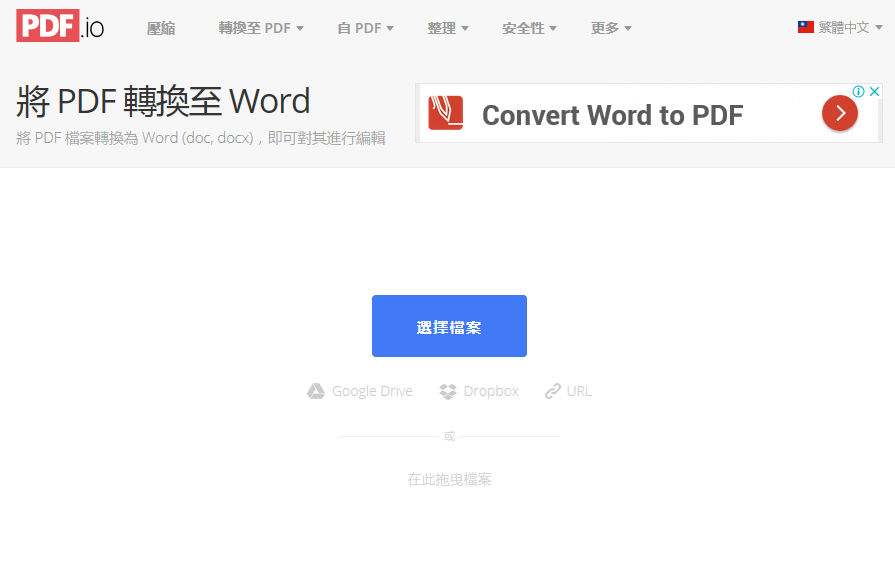Open the 繁體中文 language selector
This screenshot has height=572, width=895.
pyautogui.click(x=840, y=27)
